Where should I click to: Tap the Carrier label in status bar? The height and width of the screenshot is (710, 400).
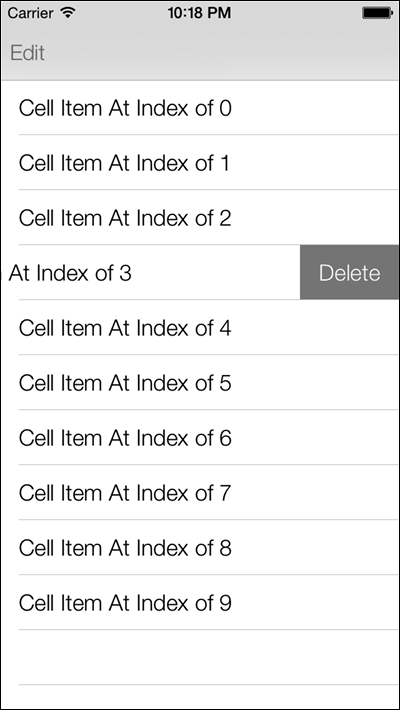click(32, 13)
